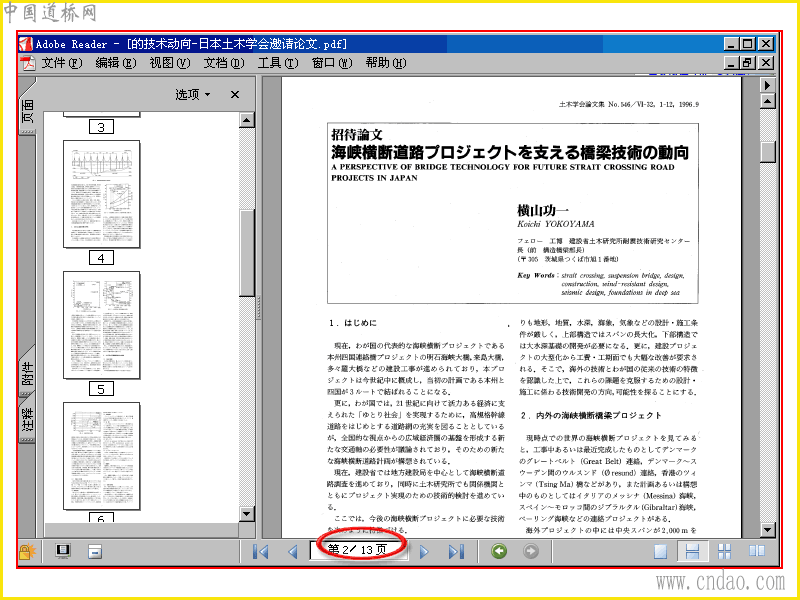Click green Previous View round button
This screenshot has height=600, width=800.
[x=499, y=551]
